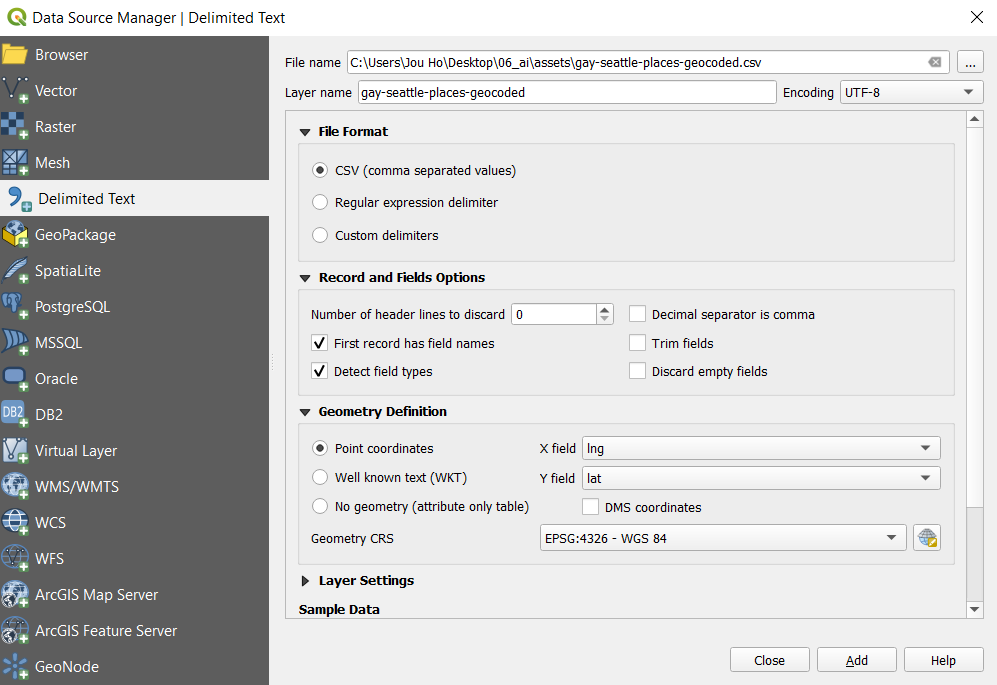Open the X field dropdown
997x685 pixels.
point(761,449)
